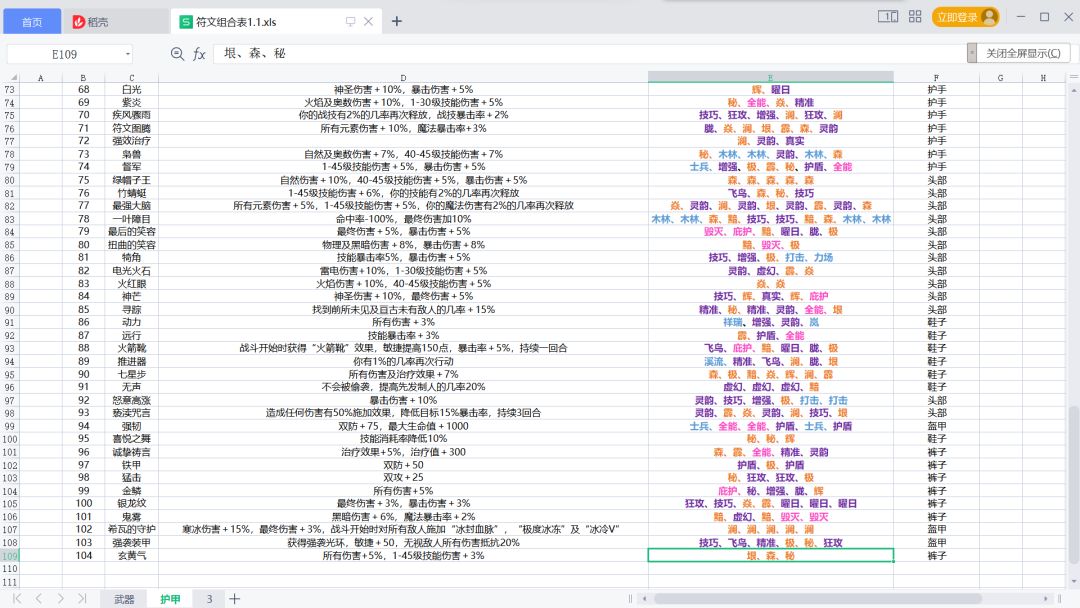Select cell containing 疾风骤雨
The image size is (1080, 608).
[x=132, y=115]
